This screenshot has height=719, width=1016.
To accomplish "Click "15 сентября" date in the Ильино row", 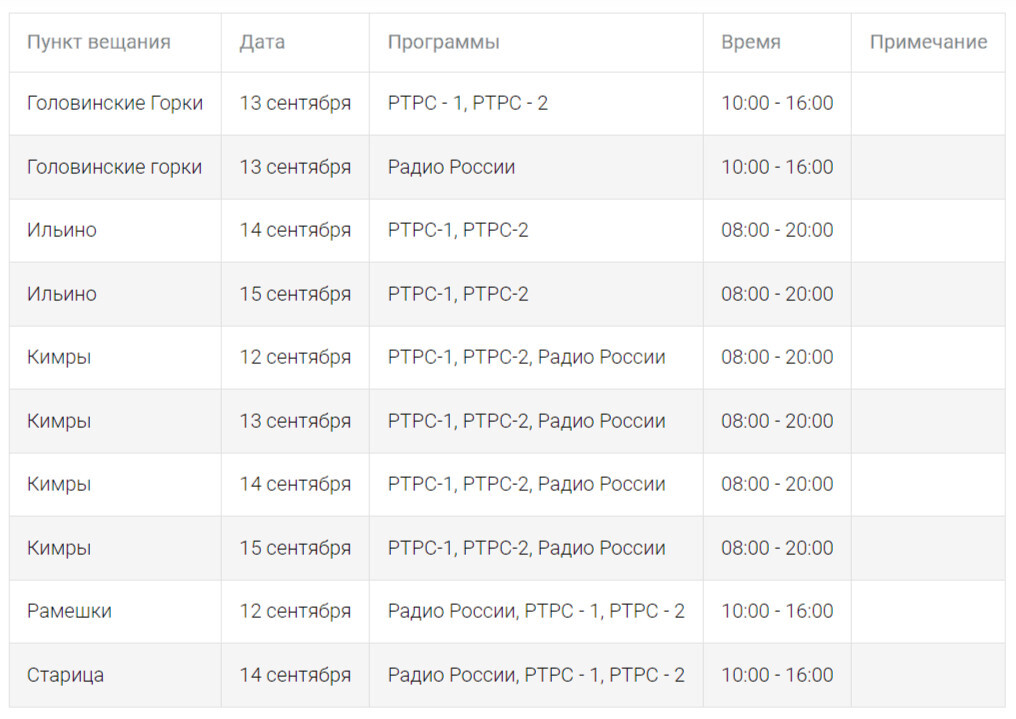I will (295, 294).
